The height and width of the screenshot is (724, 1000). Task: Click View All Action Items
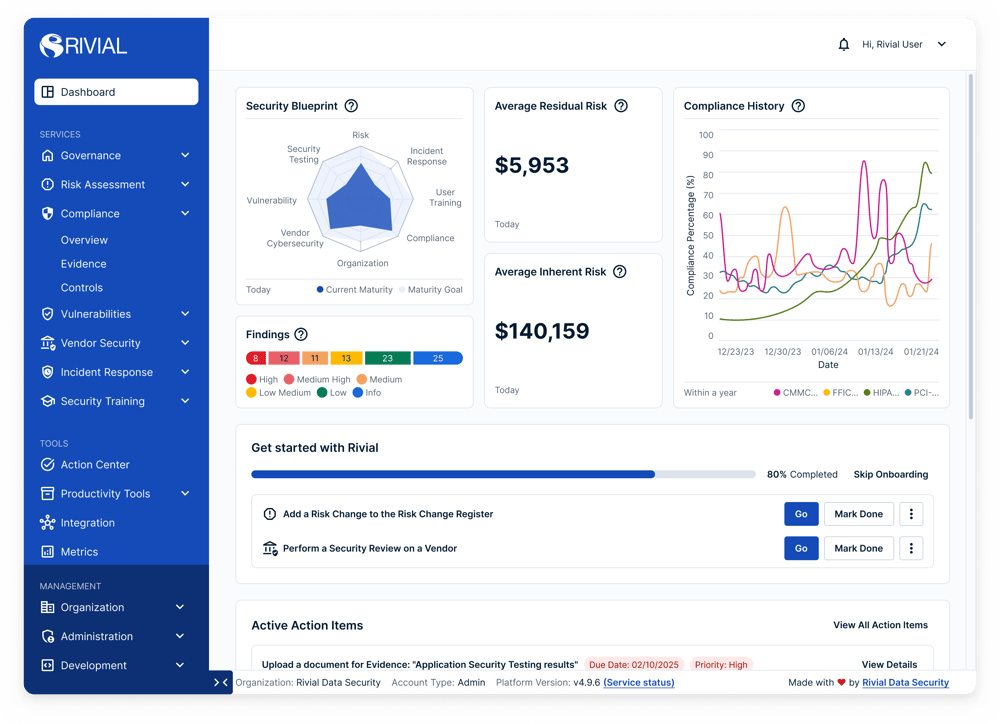click(880, 625)
